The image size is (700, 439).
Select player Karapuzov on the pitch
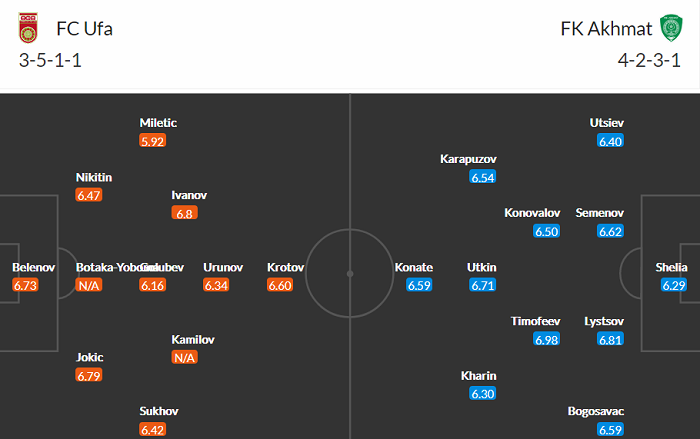[x=468, y=159]
